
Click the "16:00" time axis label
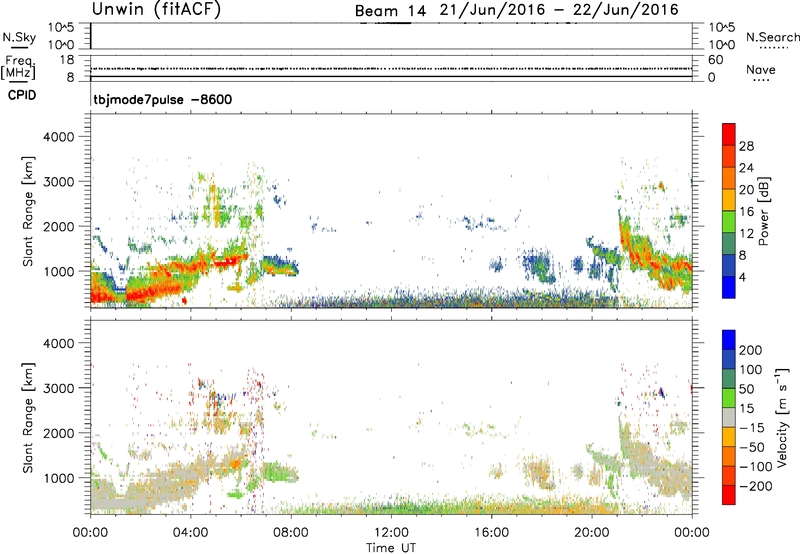click(491, 533)
